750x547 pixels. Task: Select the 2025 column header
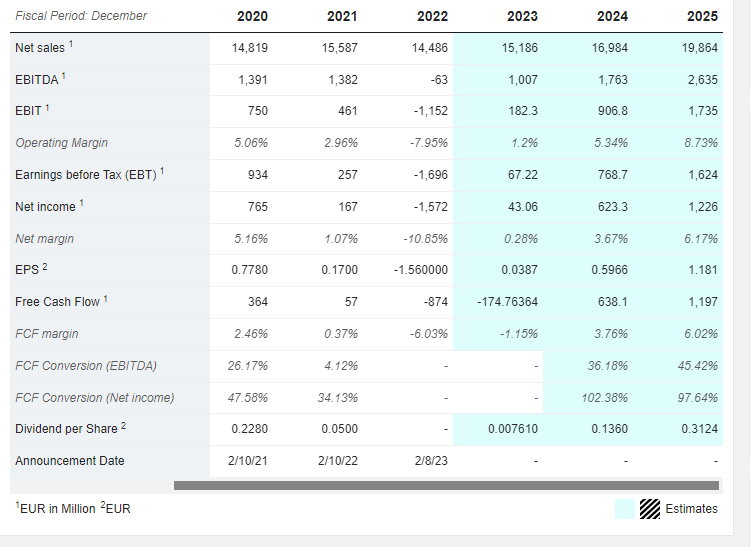coord(702,16)
